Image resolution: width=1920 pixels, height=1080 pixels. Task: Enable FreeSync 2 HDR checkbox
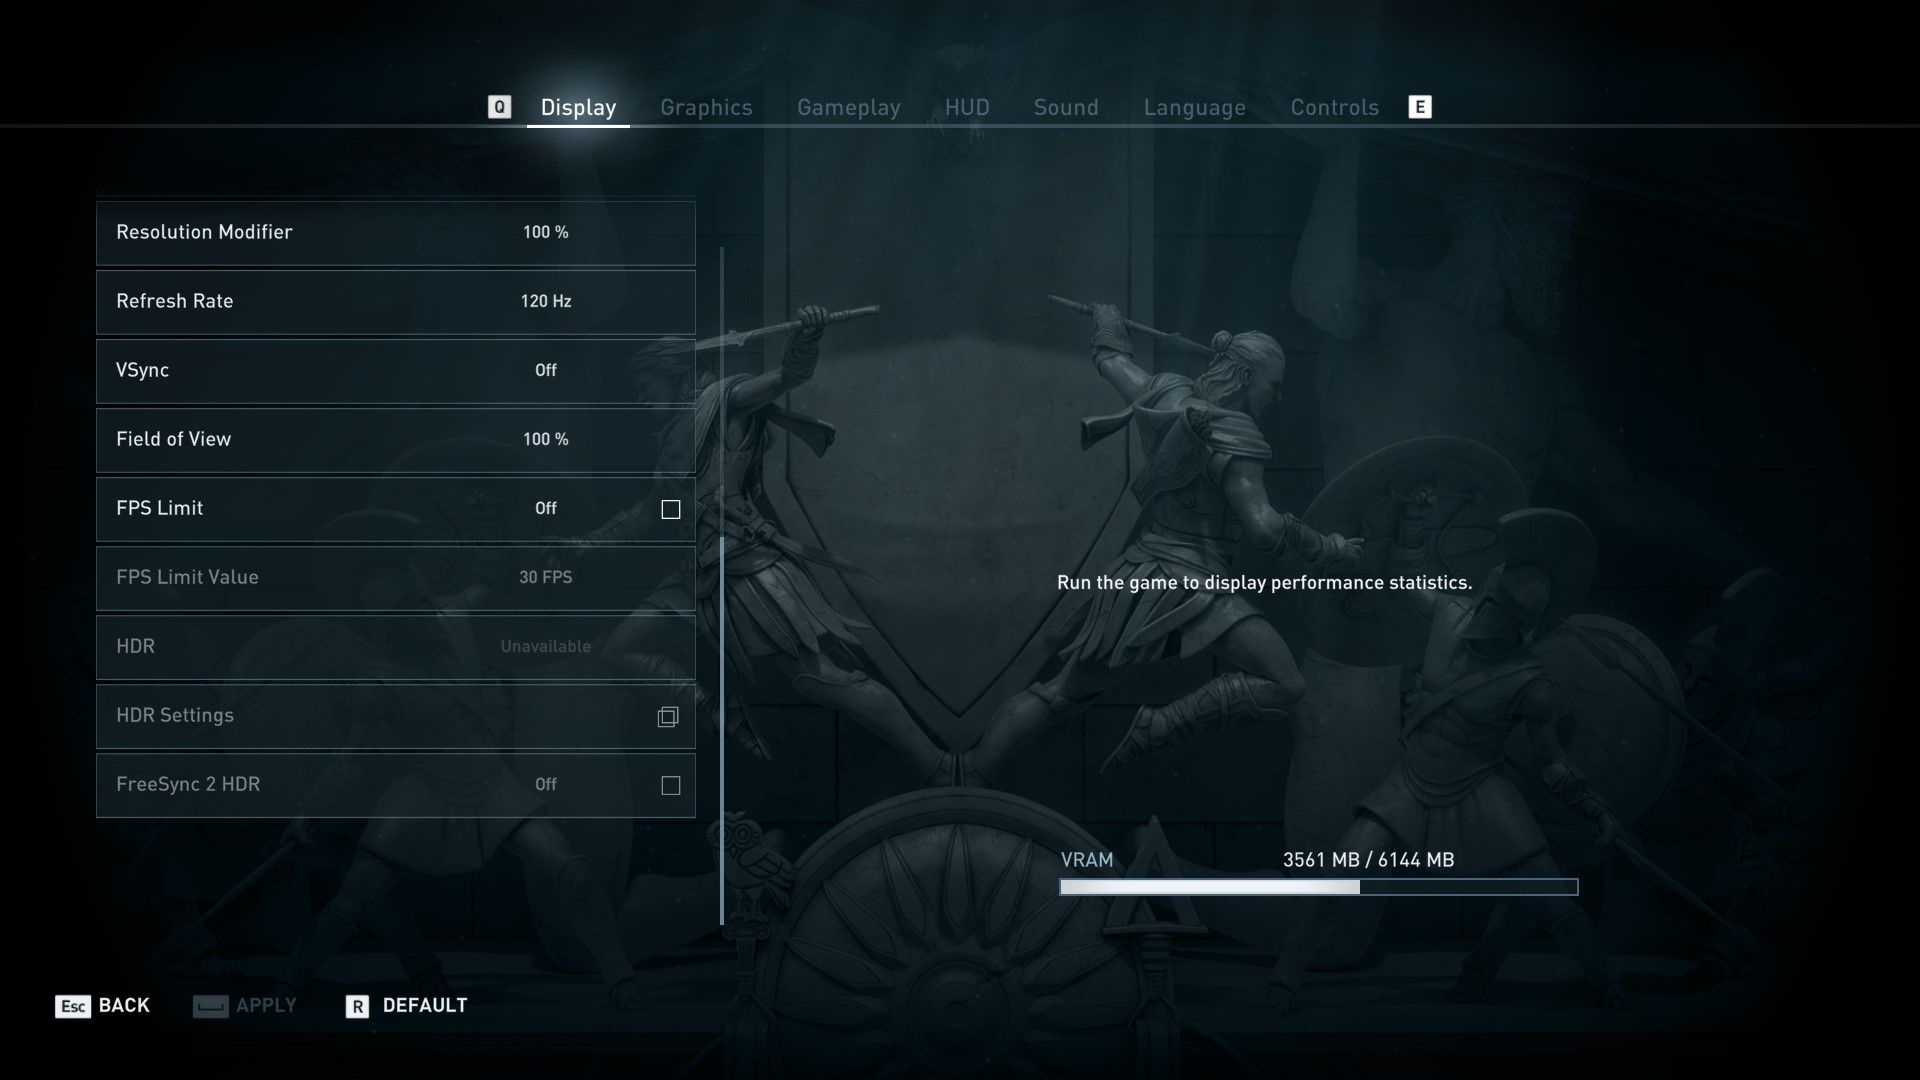pyautogui.click(x=671, y=785)
